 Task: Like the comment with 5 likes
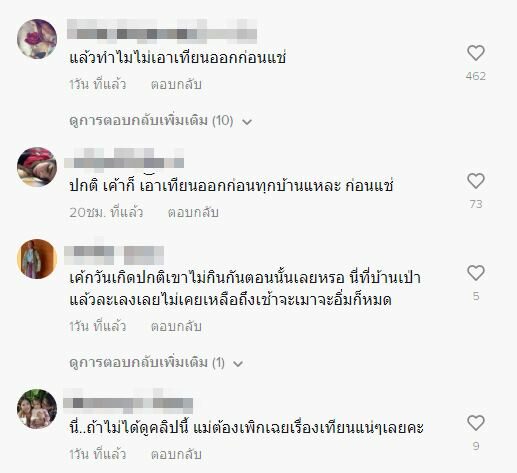click(476, 273)
